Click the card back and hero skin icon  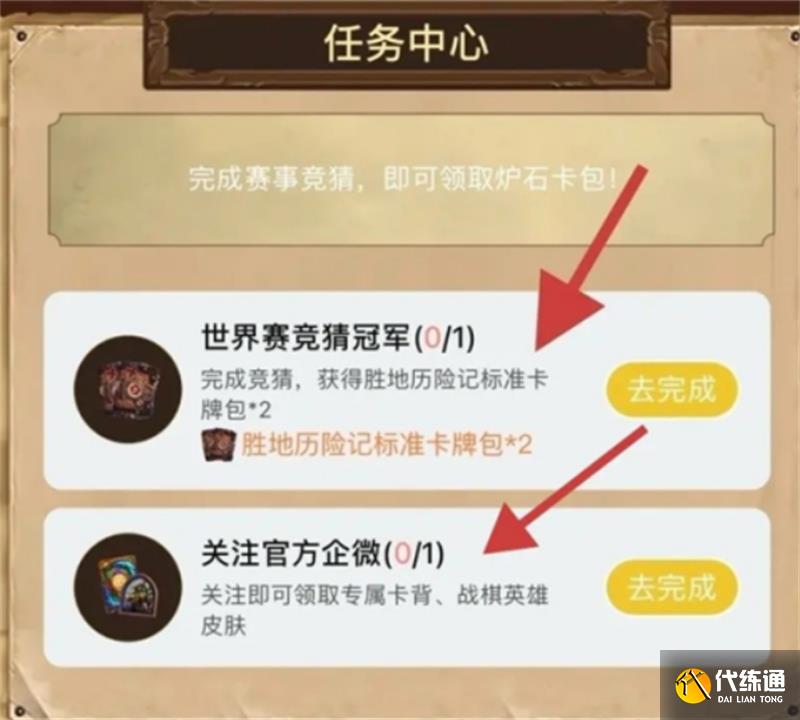[128, 587]
